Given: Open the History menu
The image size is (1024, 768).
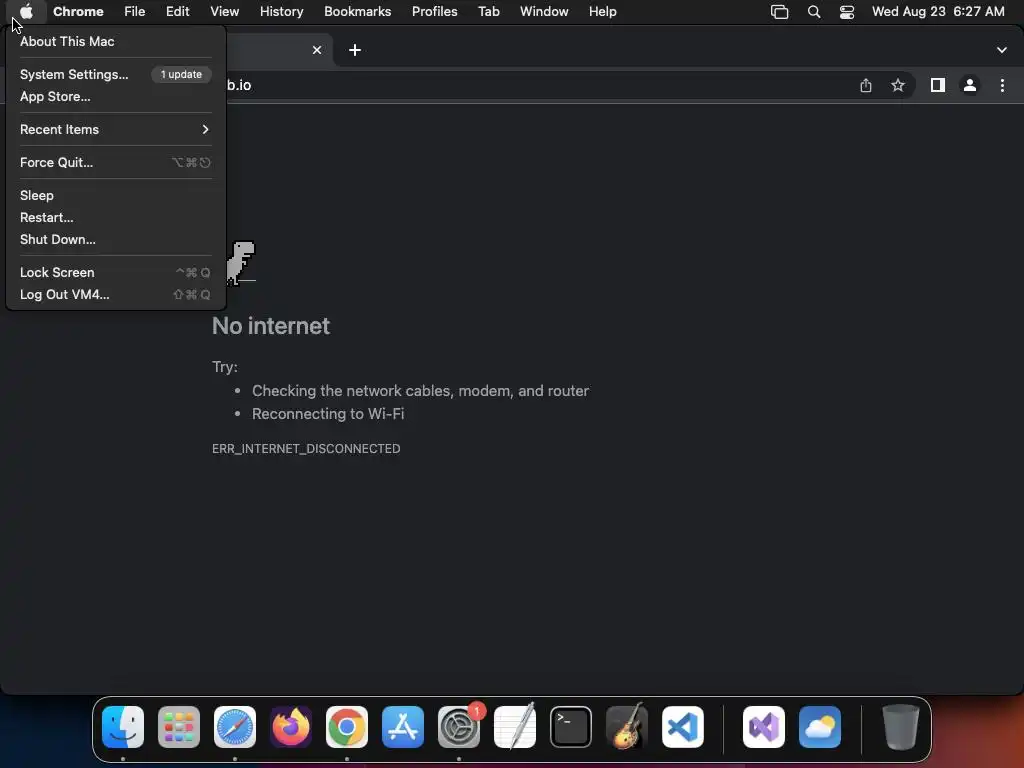Looking at the screenshot, I should click(281, 12).
